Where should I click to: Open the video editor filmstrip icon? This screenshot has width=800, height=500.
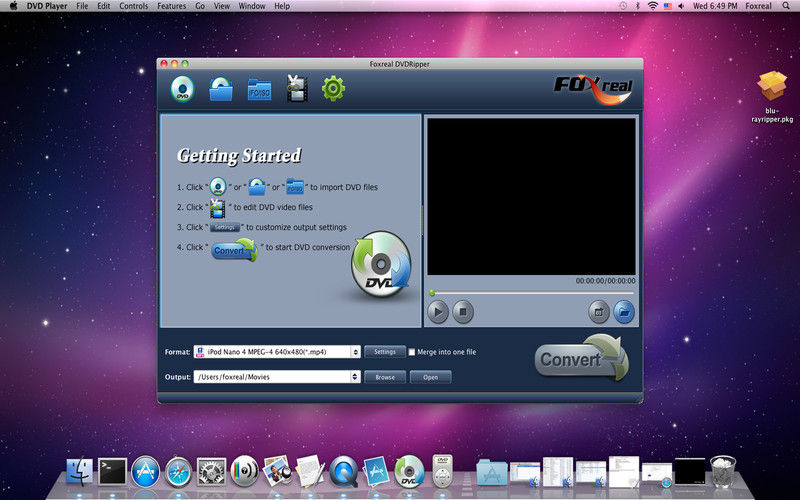296,89
